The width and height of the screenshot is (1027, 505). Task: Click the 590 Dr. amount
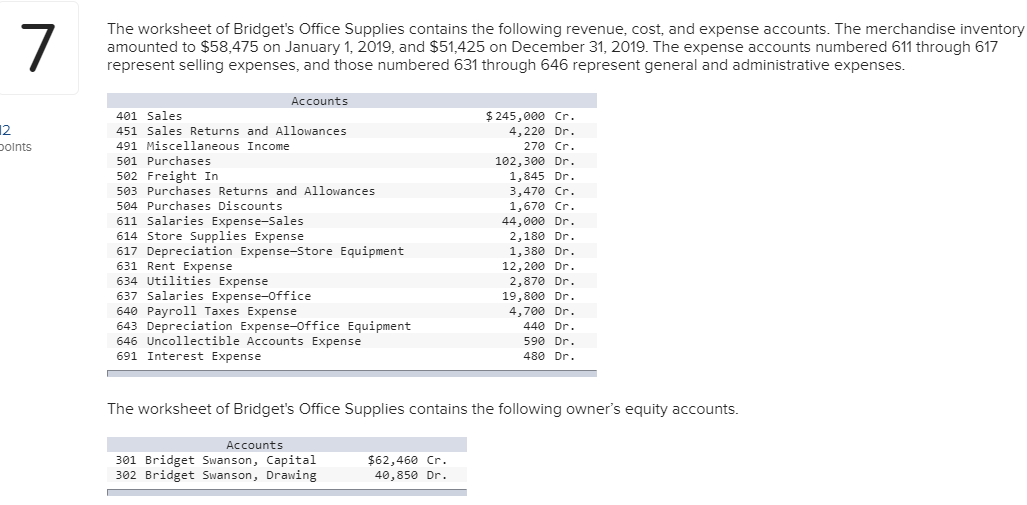click(x=549, y=341)
